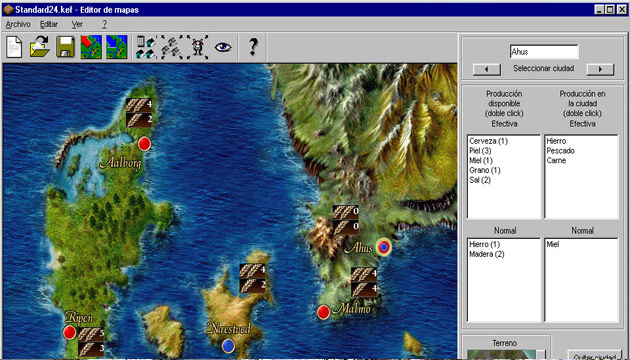Open the Editar menu
Screen dimensions: 630x360
pyautogui.click(x=49, y=25)
